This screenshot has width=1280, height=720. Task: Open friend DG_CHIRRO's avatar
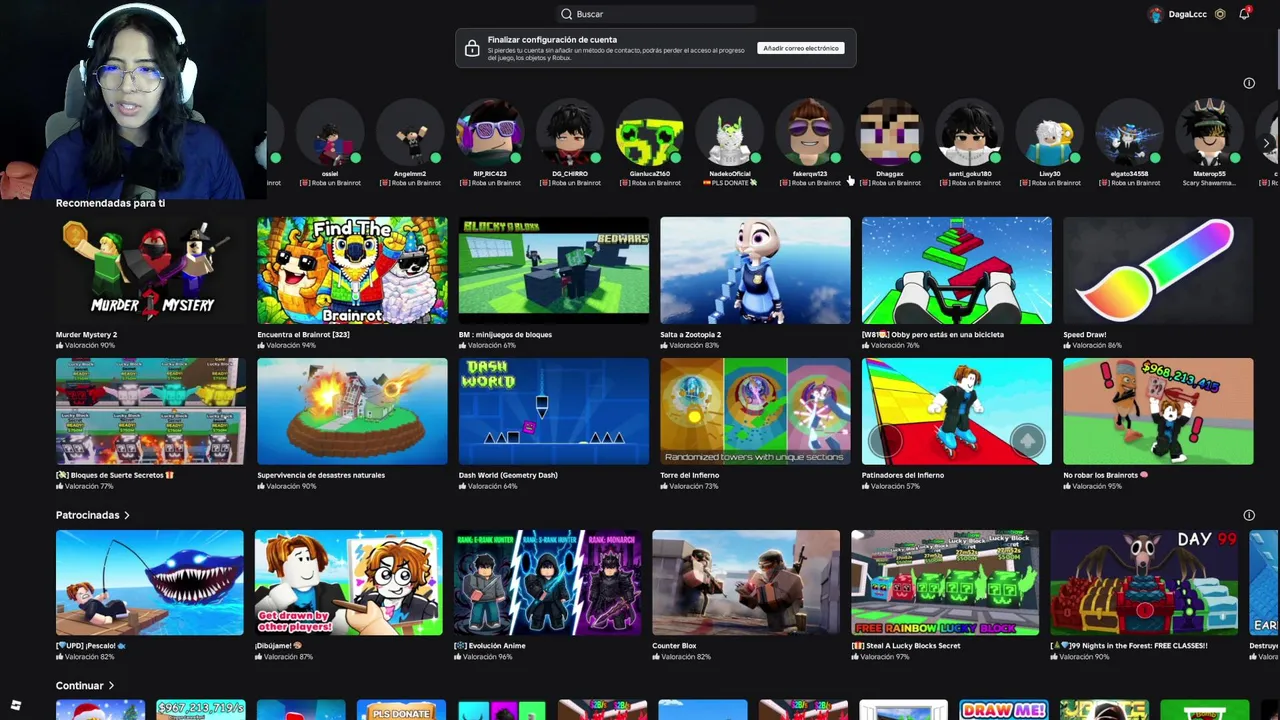570,133
